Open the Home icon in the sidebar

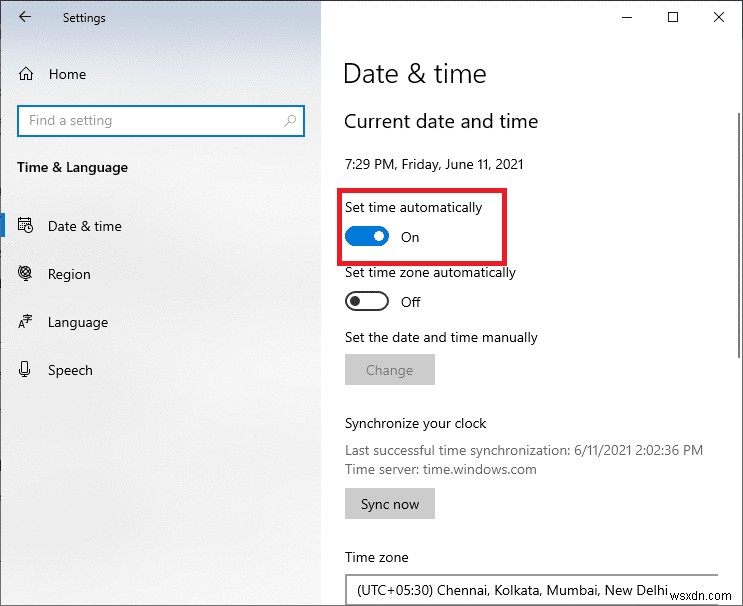tap(26, 74)
